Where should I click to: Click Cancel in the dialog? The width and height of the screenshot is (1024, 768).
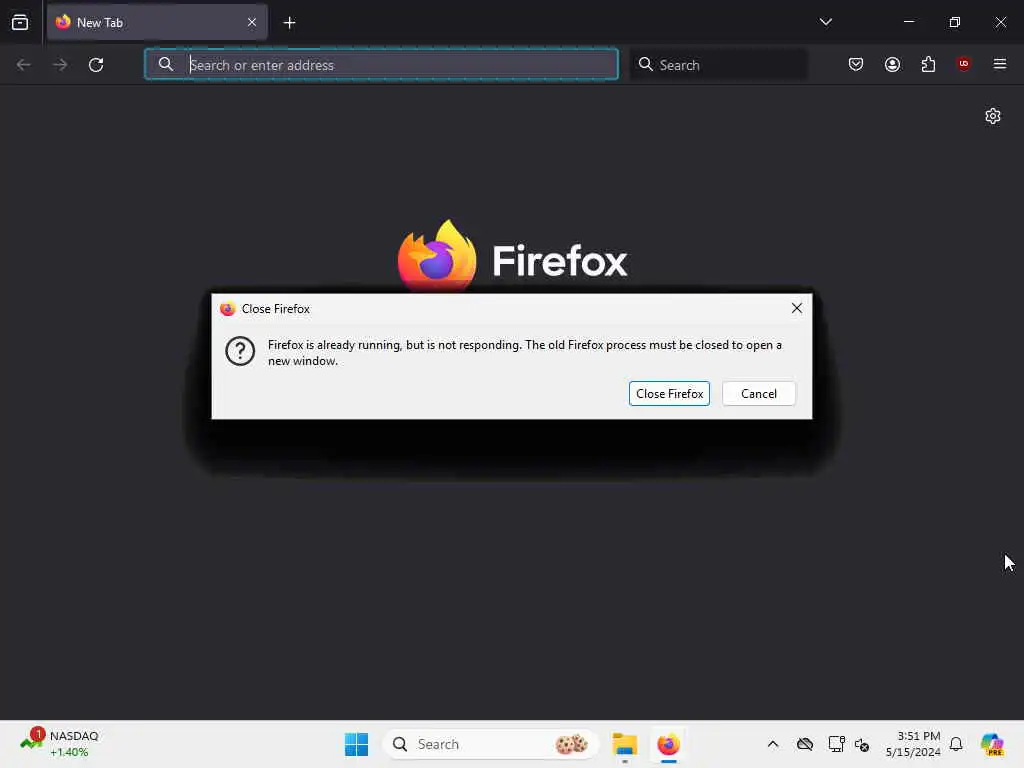(x=759, y=394)
